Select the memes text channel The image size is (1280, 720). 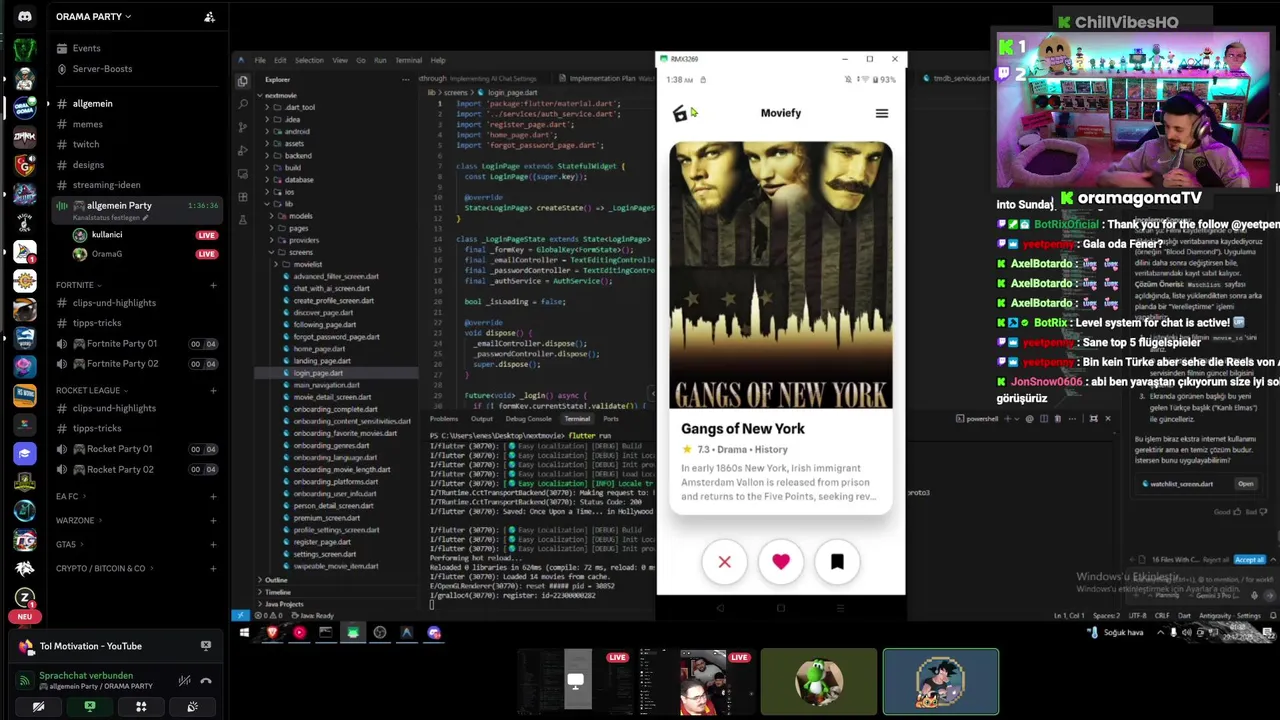click(x=87, y=124)
